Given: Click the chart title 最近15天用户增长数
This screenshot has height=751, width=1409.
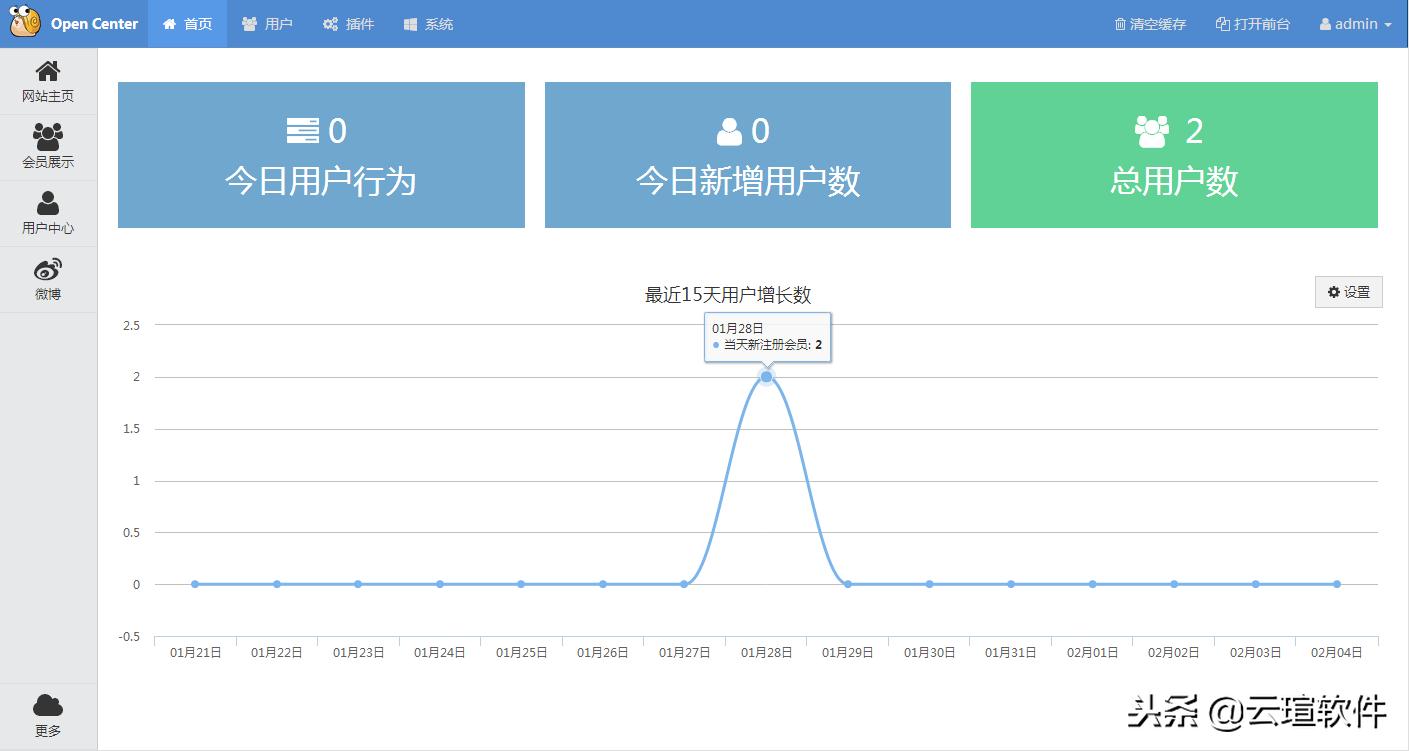Looking at the screenshot, I should [728, 295].
